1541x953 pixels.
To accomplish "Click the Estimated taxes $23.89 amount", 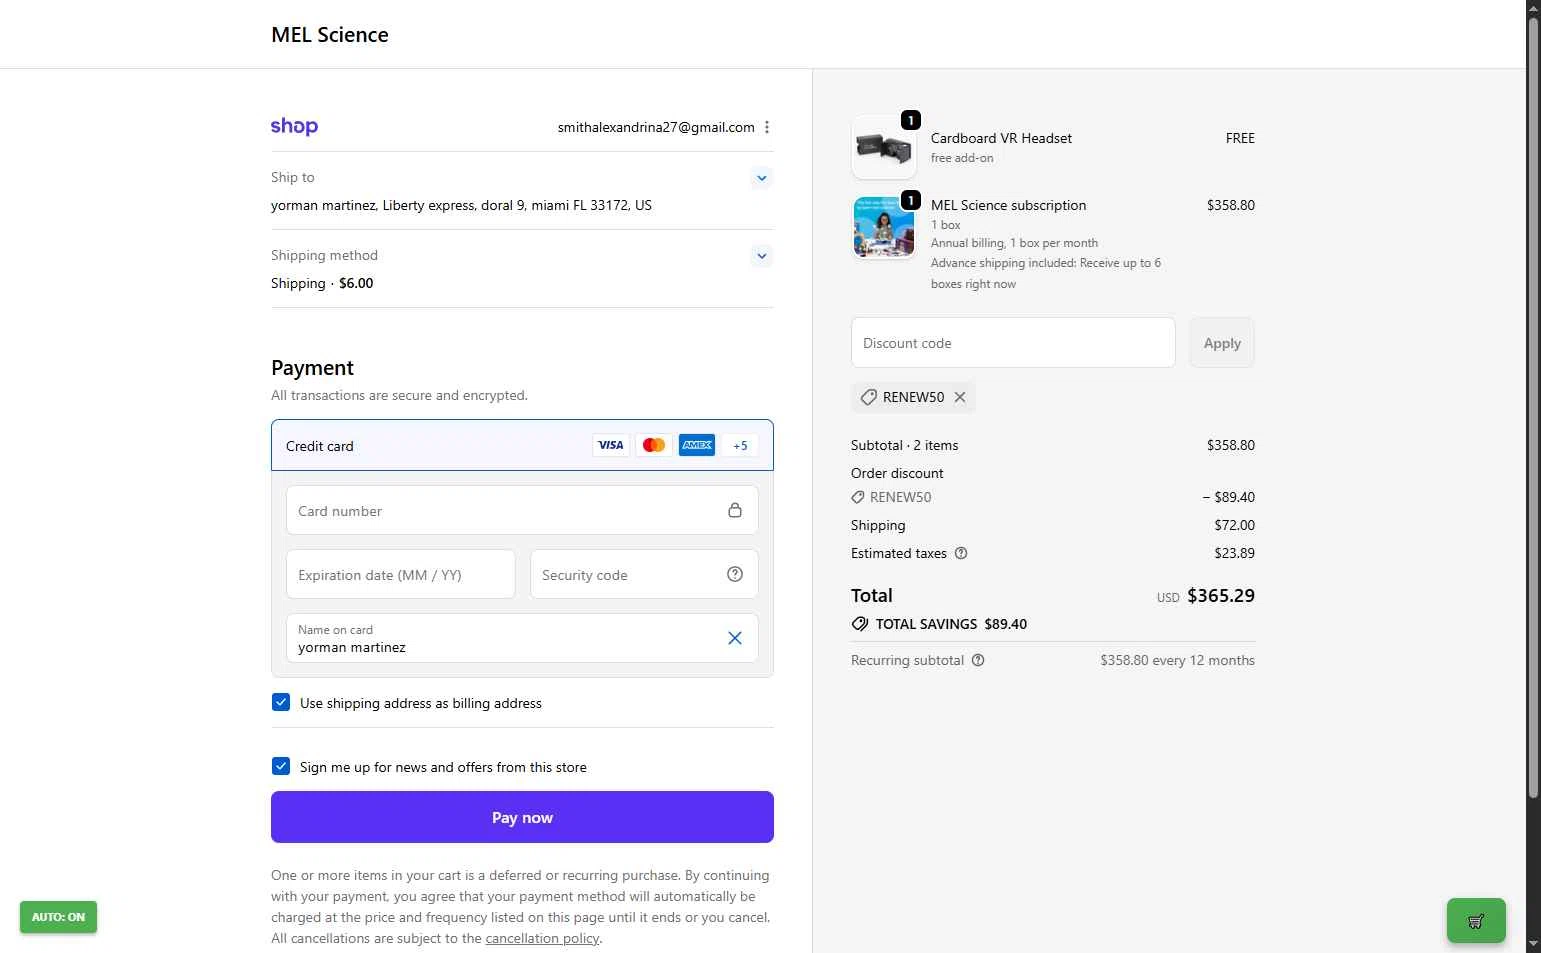I will pyautogui.click(x=1234, y=553).
